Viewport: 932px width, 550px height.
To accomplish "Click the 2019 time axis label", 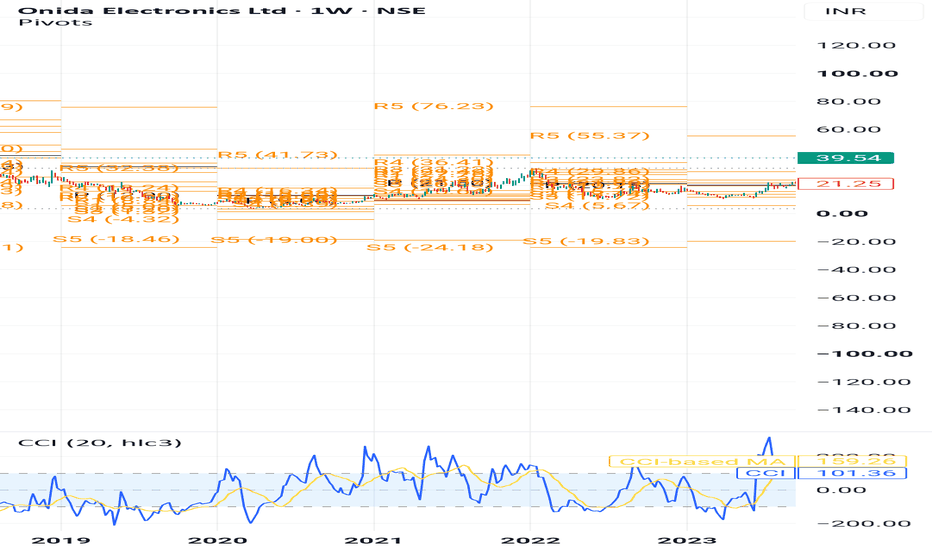I will coord(61,540).
